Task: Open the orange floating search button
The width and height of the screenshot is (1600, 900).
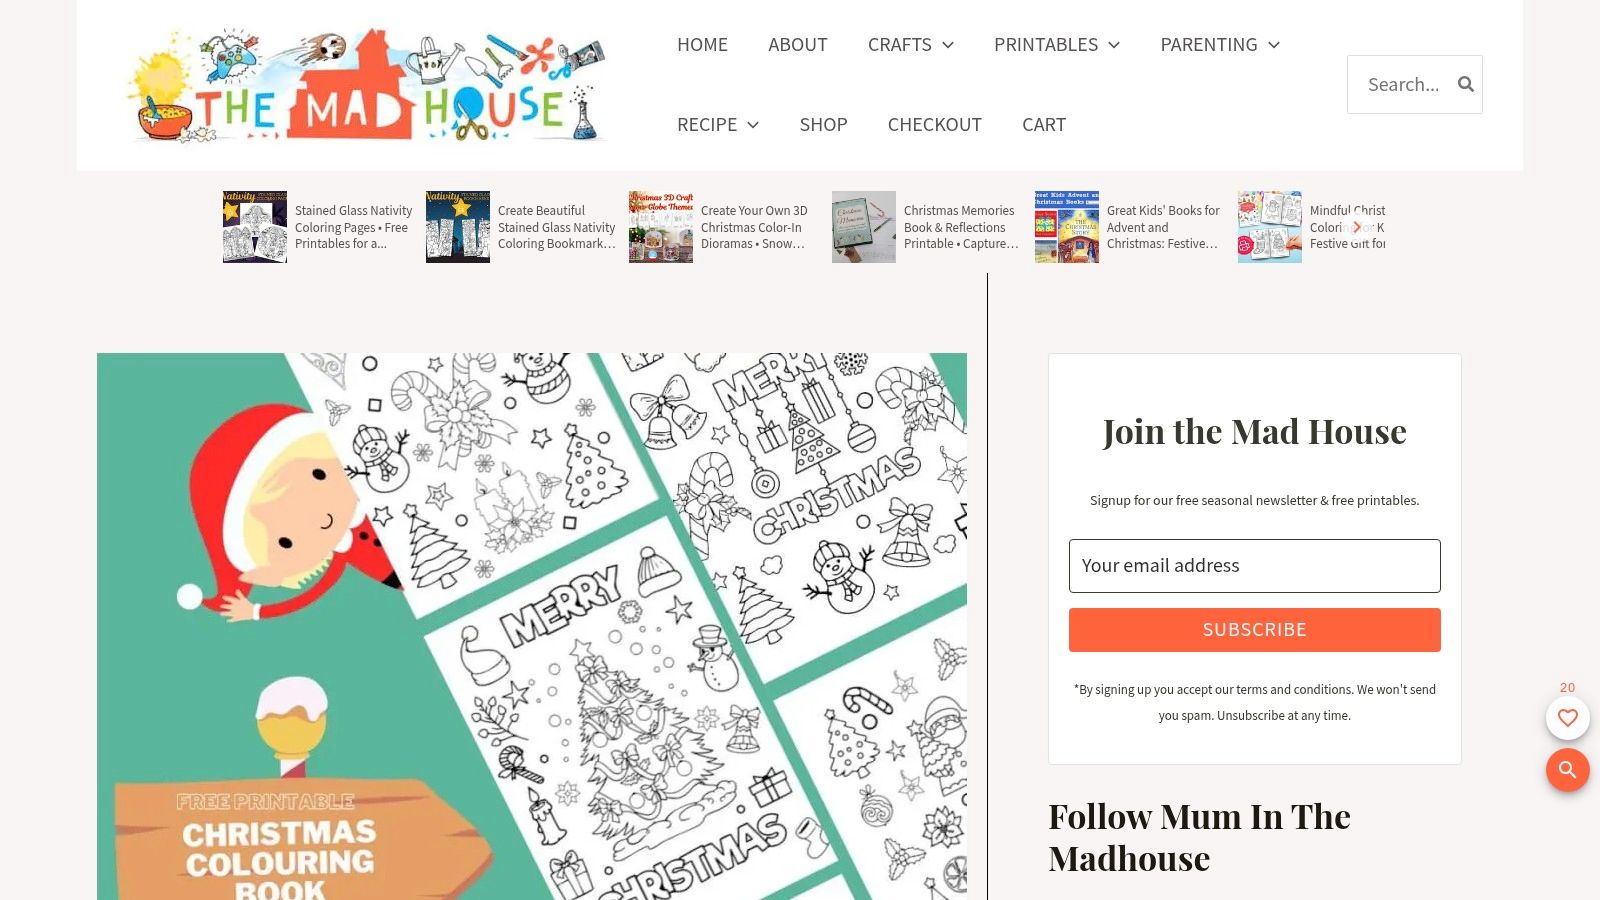Action: [x=1567, y=770]
